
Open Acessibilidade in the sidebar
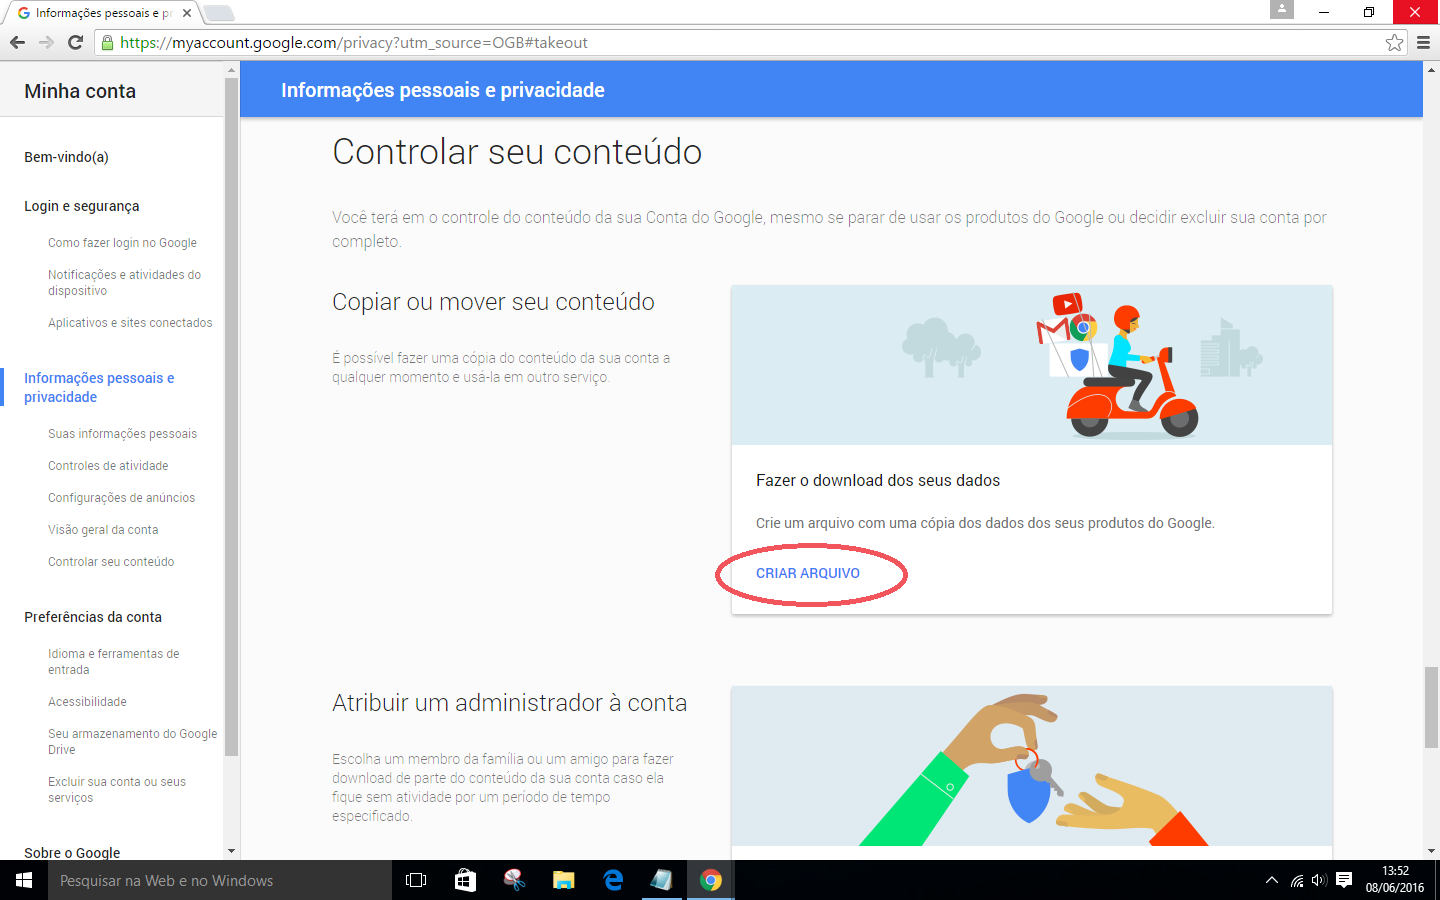[87, 702]
